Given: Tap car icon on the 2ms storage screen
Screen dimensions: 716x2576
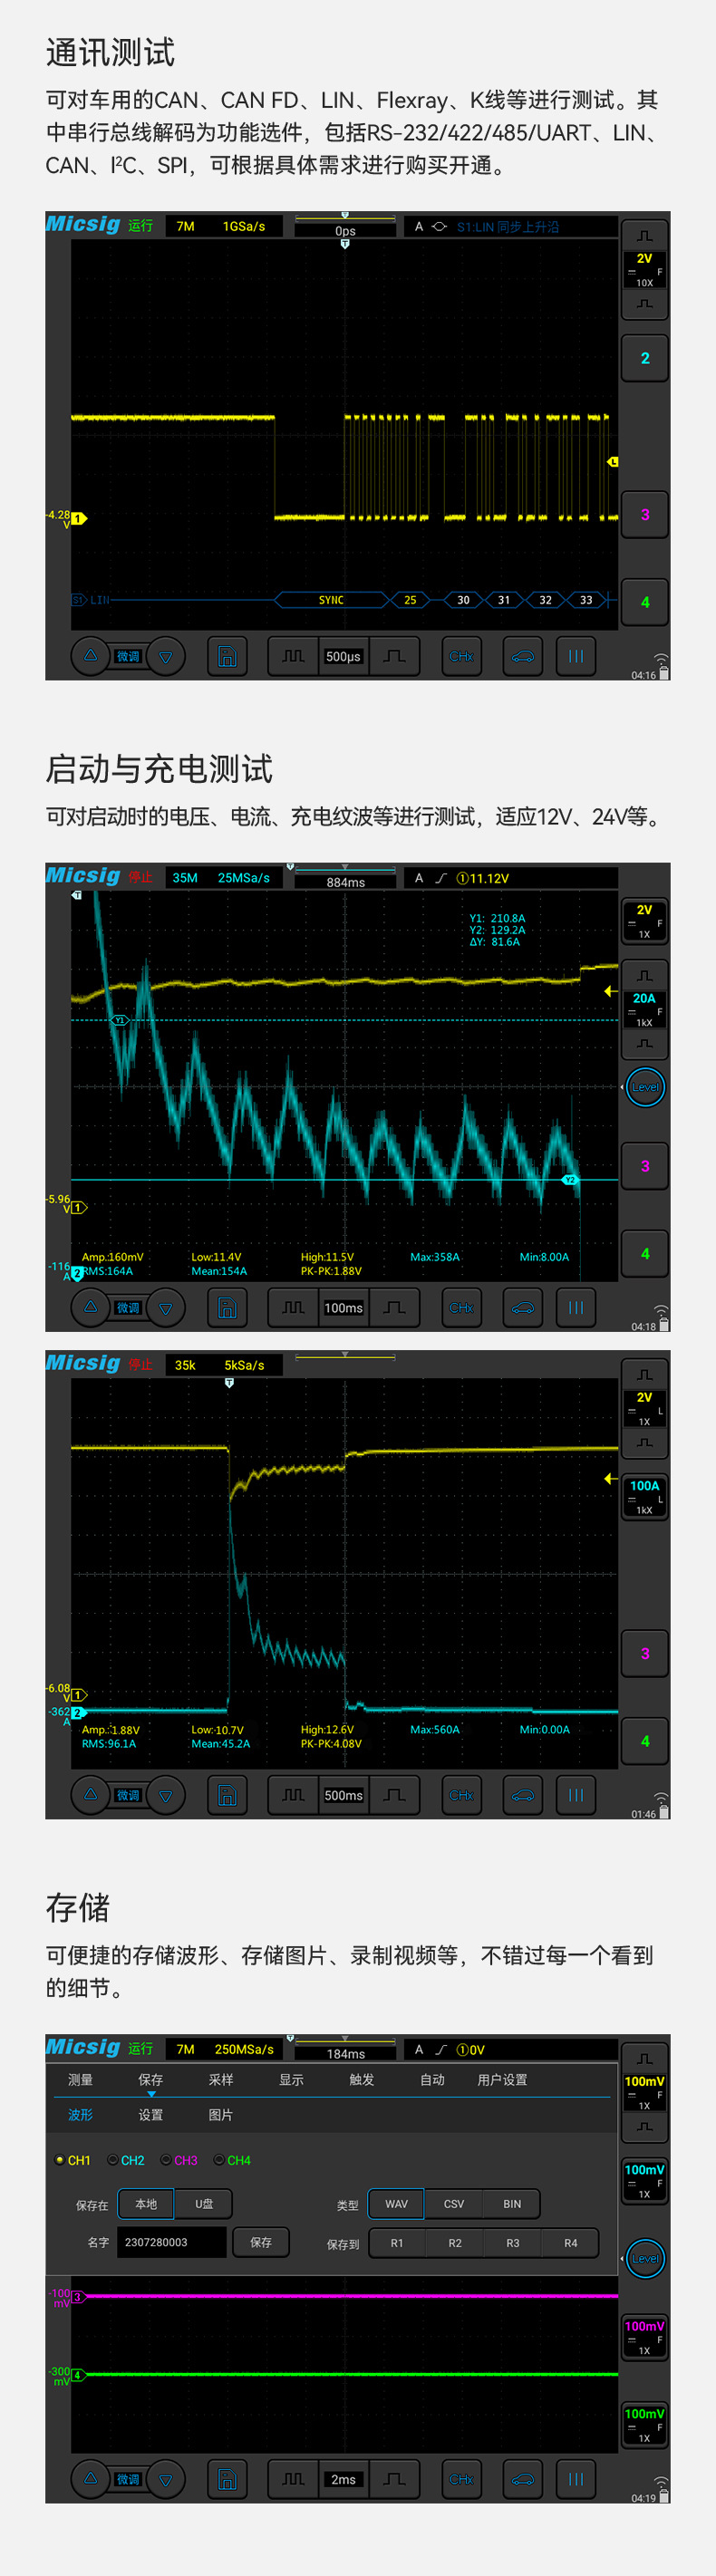Looking at the screenshot, I should pyautogui.click(x=523, y=2480).
